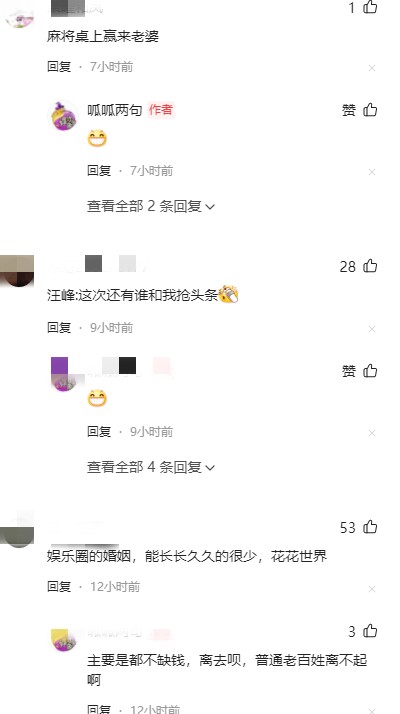
Task: Dismiss the 麻将桌上赢来老婆 comment with X
Action: 372,68
